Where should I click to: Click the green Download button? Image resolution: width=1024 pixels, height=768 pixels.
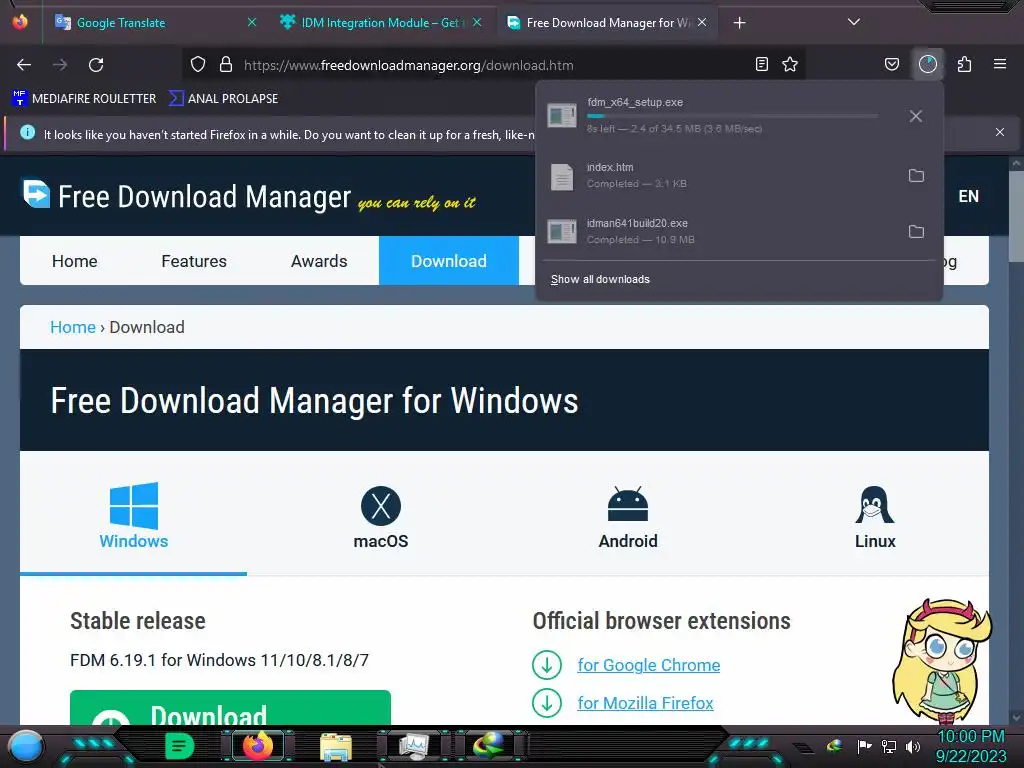pyautogui.click(x=231, y=708)
